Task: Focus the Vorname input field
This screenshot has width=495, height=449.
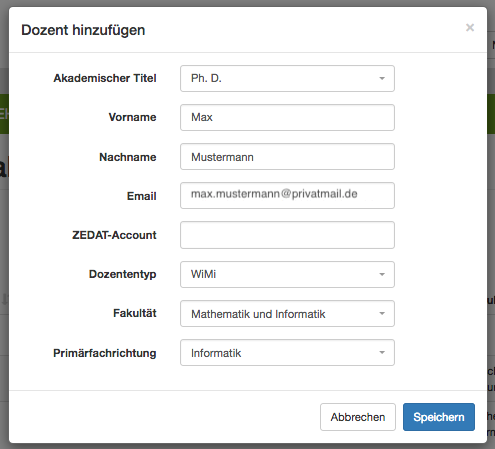Action: (287, 117)
